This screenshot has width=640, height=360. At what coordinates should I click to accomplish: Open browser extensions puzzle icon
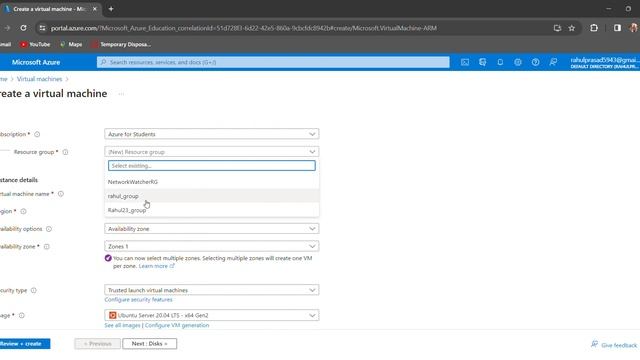594,28
